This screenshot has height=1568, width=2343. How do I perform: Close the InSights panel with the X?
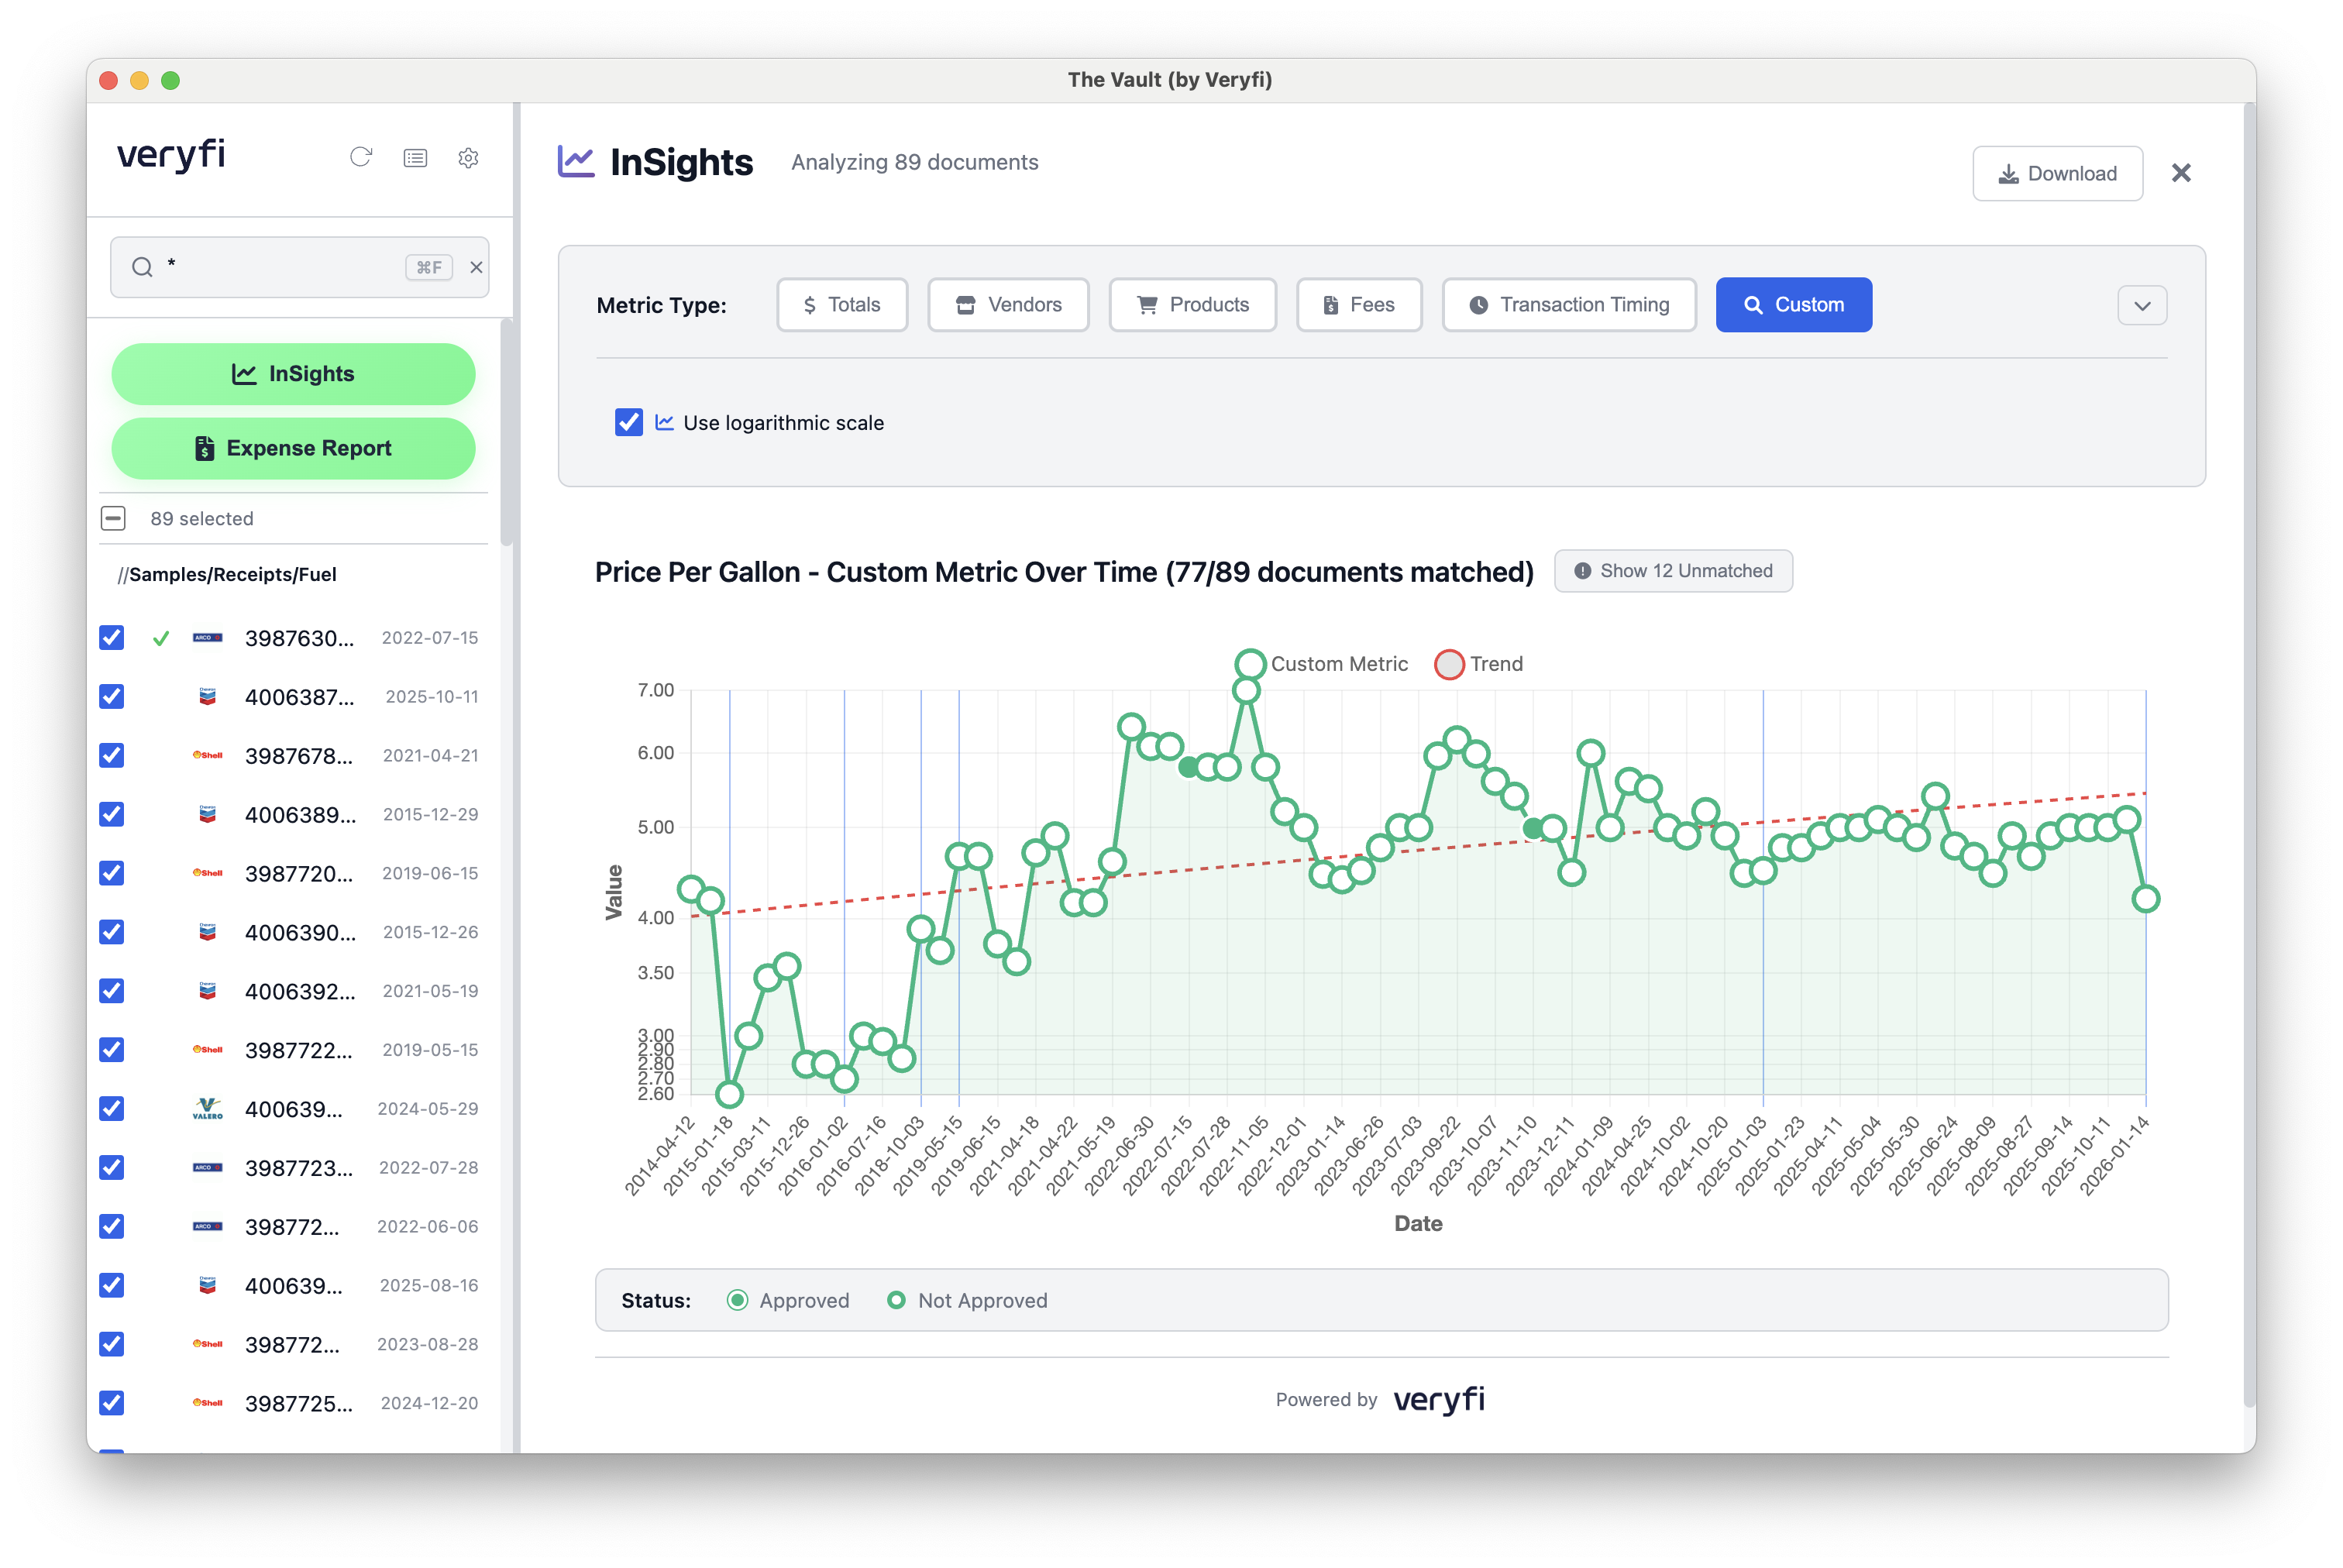(2181, 173)
